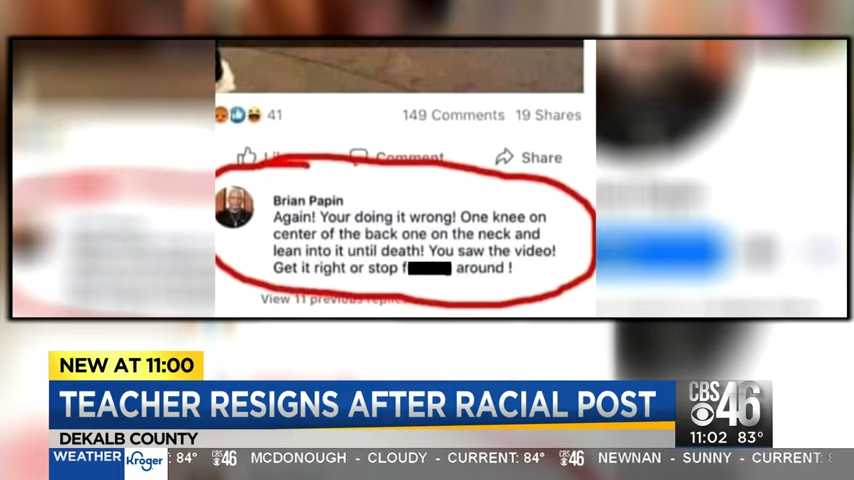This screenshot has width=854, height=480.
Task: Open the Brian Papin name link
Action: (308, 200)
